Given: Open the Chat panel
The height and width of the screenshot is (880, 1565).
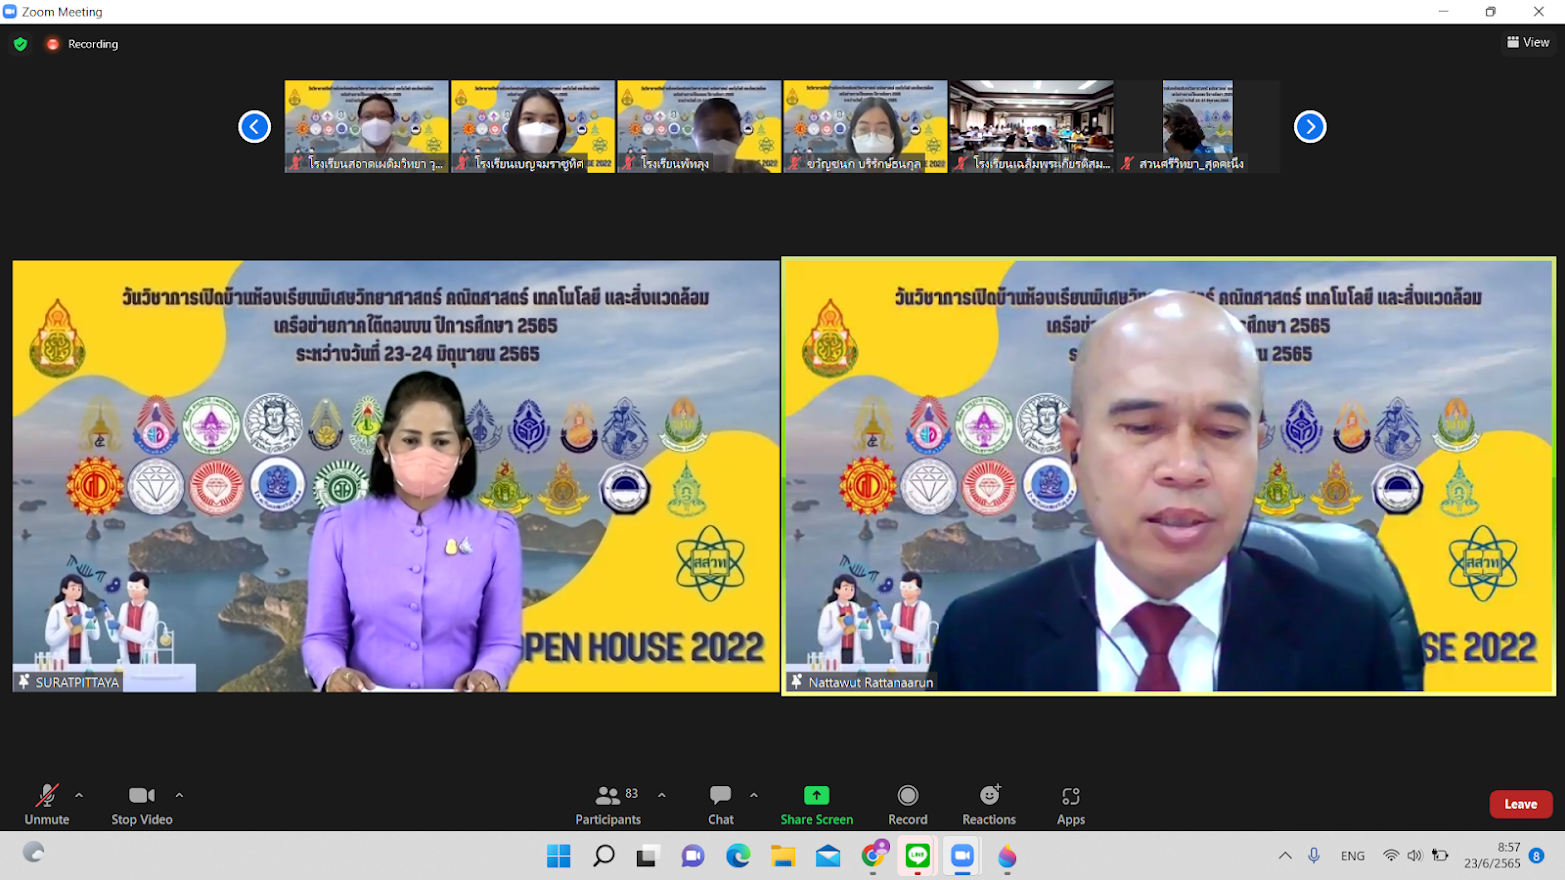Looking at the screenshot, I should 721,804.
